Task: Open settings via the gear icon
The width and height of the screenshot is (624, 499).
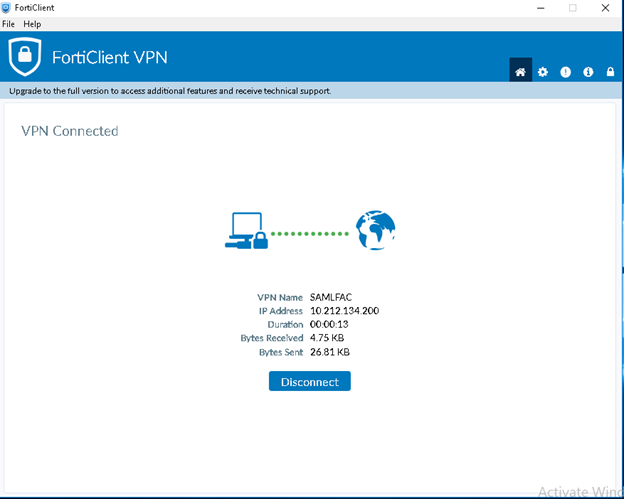Action: click(543, 72)
